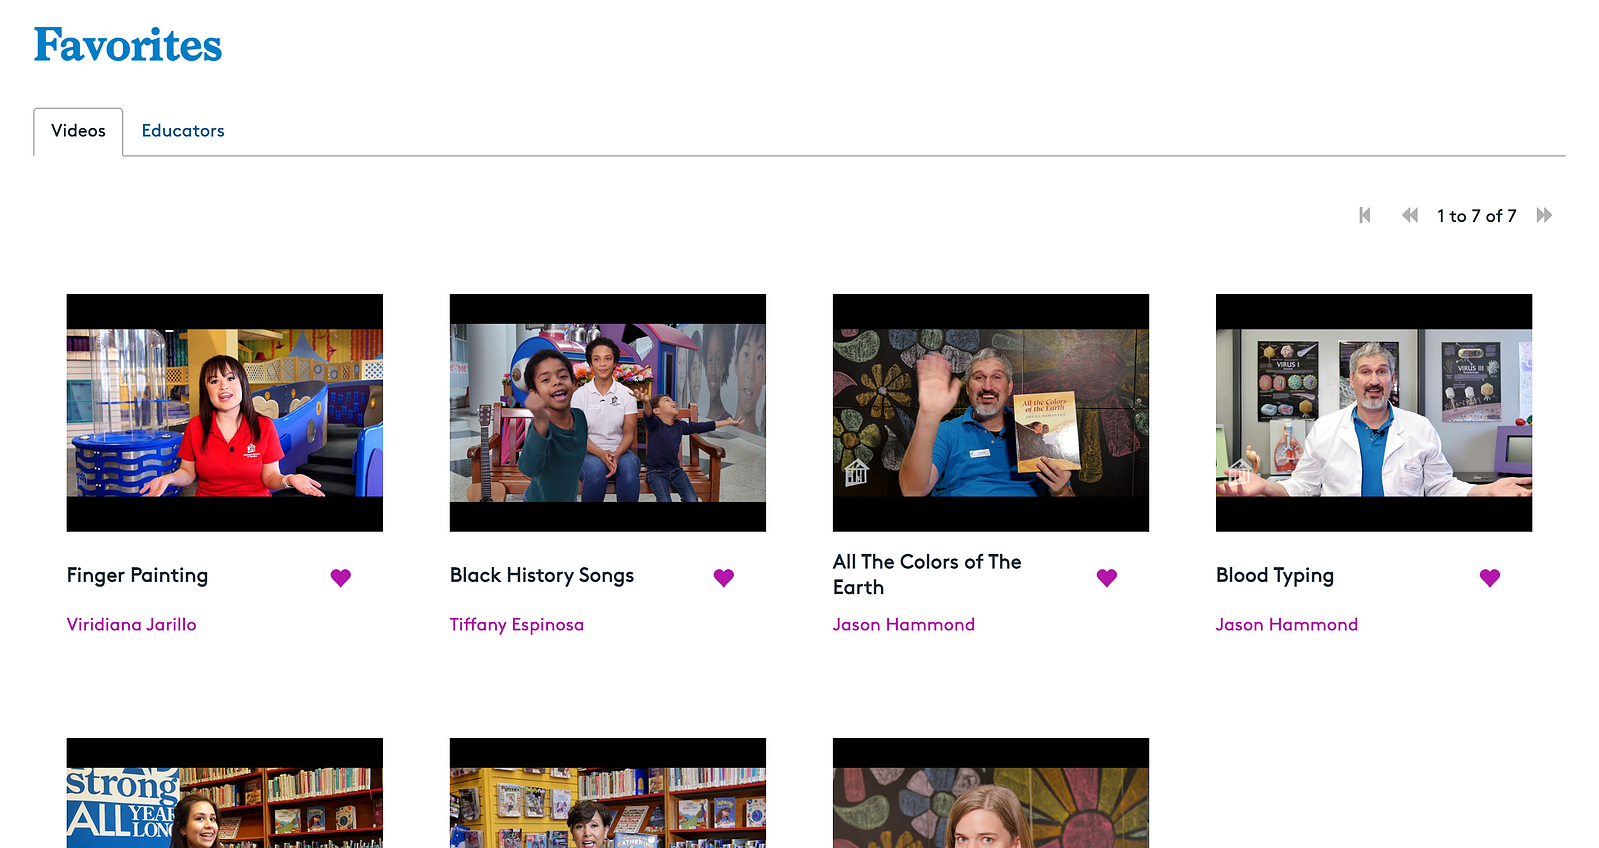This screenshot has height=848, width=1599.
Task: Click the Favorites page heading
Action: [x=128, y=46]
